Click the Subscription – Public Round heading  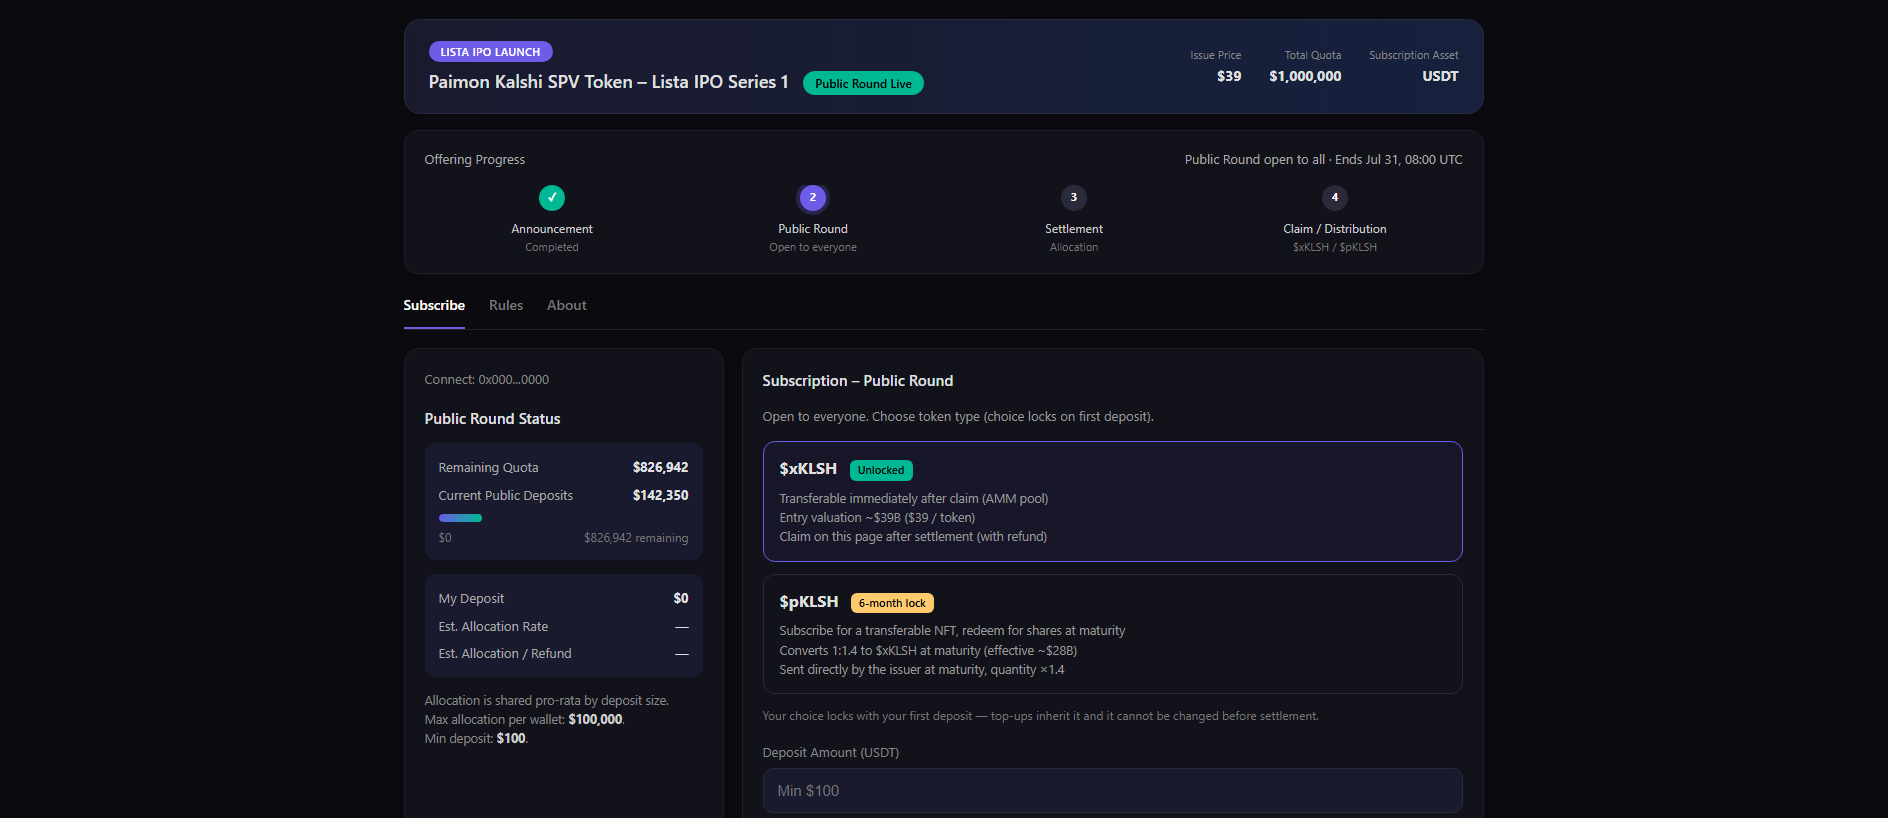(x=858, y=381)
